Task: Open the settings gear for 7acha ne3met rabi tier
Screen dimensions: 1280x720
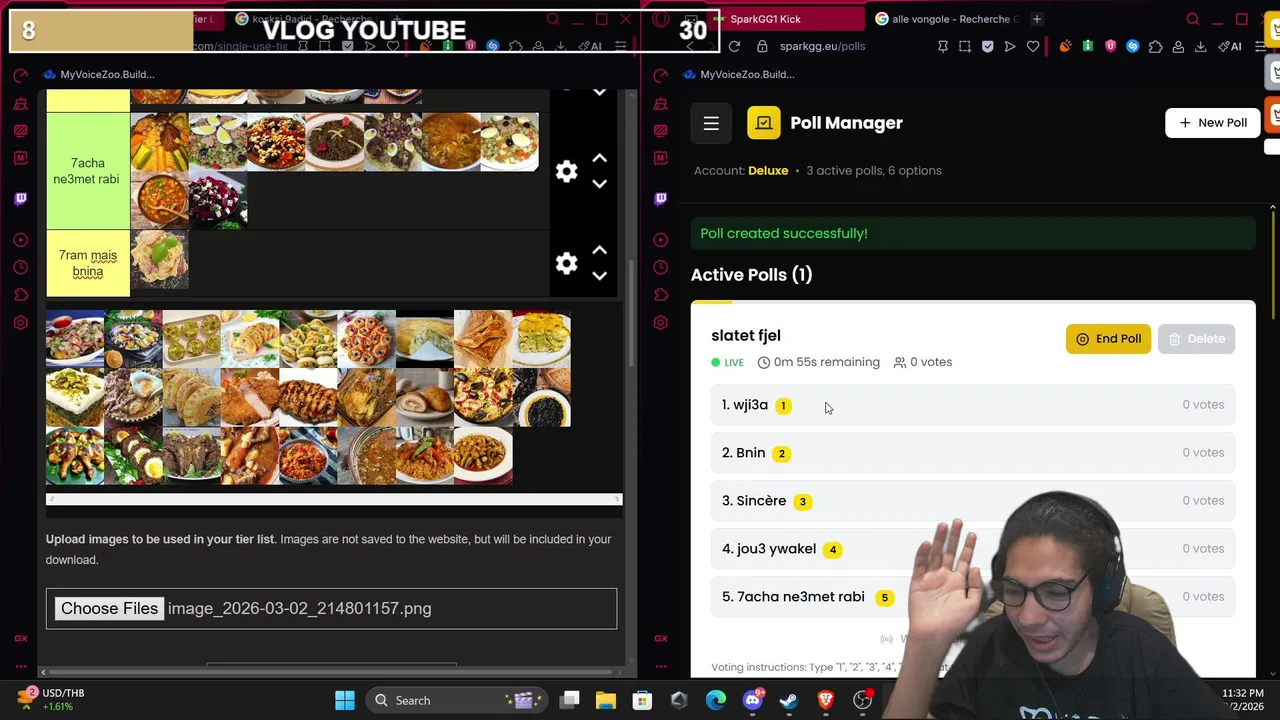Action: [567, 172]
